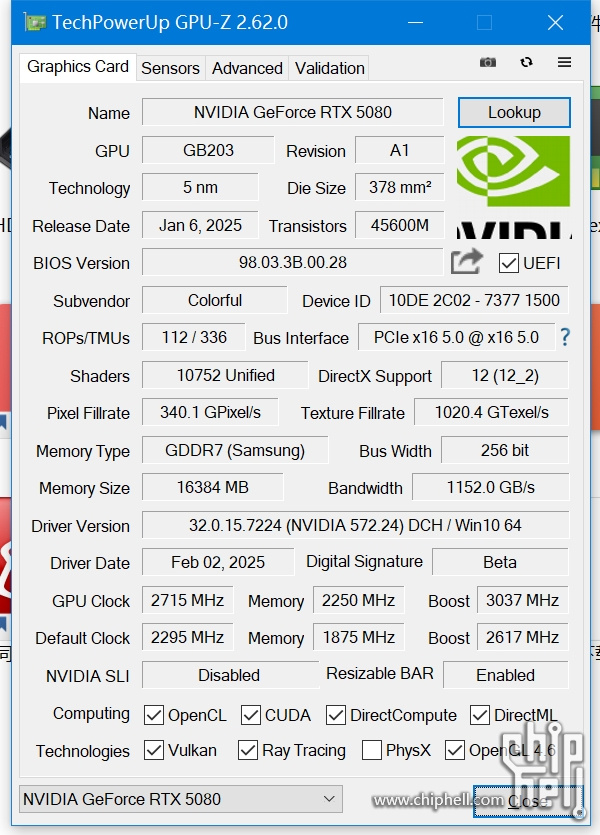Click the Subvendor field Colorful
The image size is (600, 835).
click(215, 300)
